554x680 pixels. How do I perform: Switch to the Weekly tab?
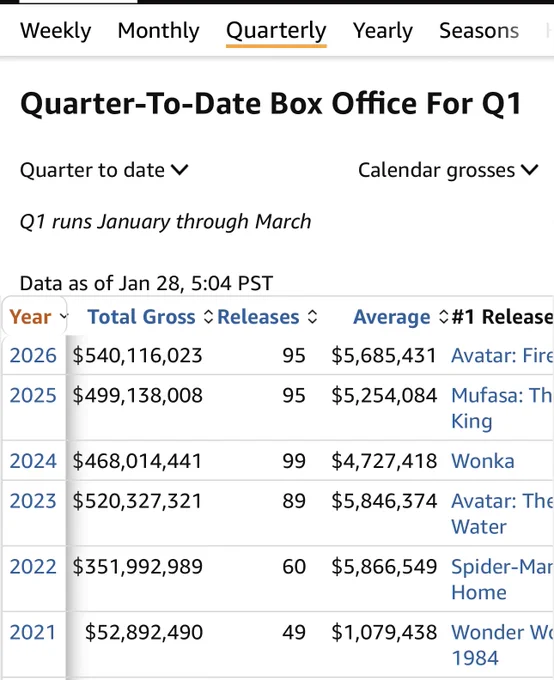(56, 31)
